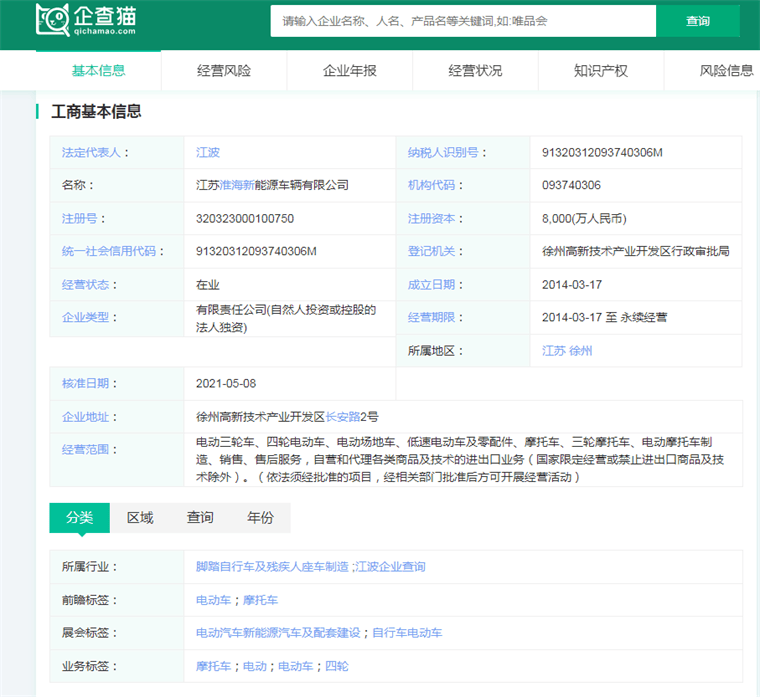Viewport: 760px width, 697px height.
Task: Click the 企查猫 logo icon
Action: [52, 19]
